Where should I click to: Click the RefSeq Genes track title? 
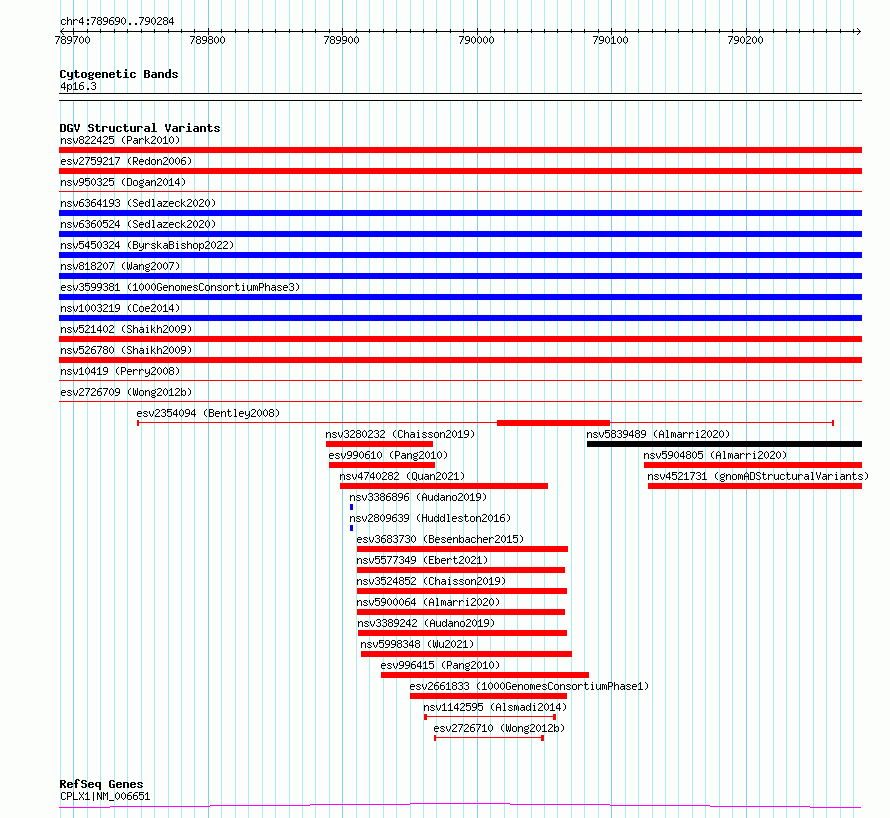tap(101, 784)
